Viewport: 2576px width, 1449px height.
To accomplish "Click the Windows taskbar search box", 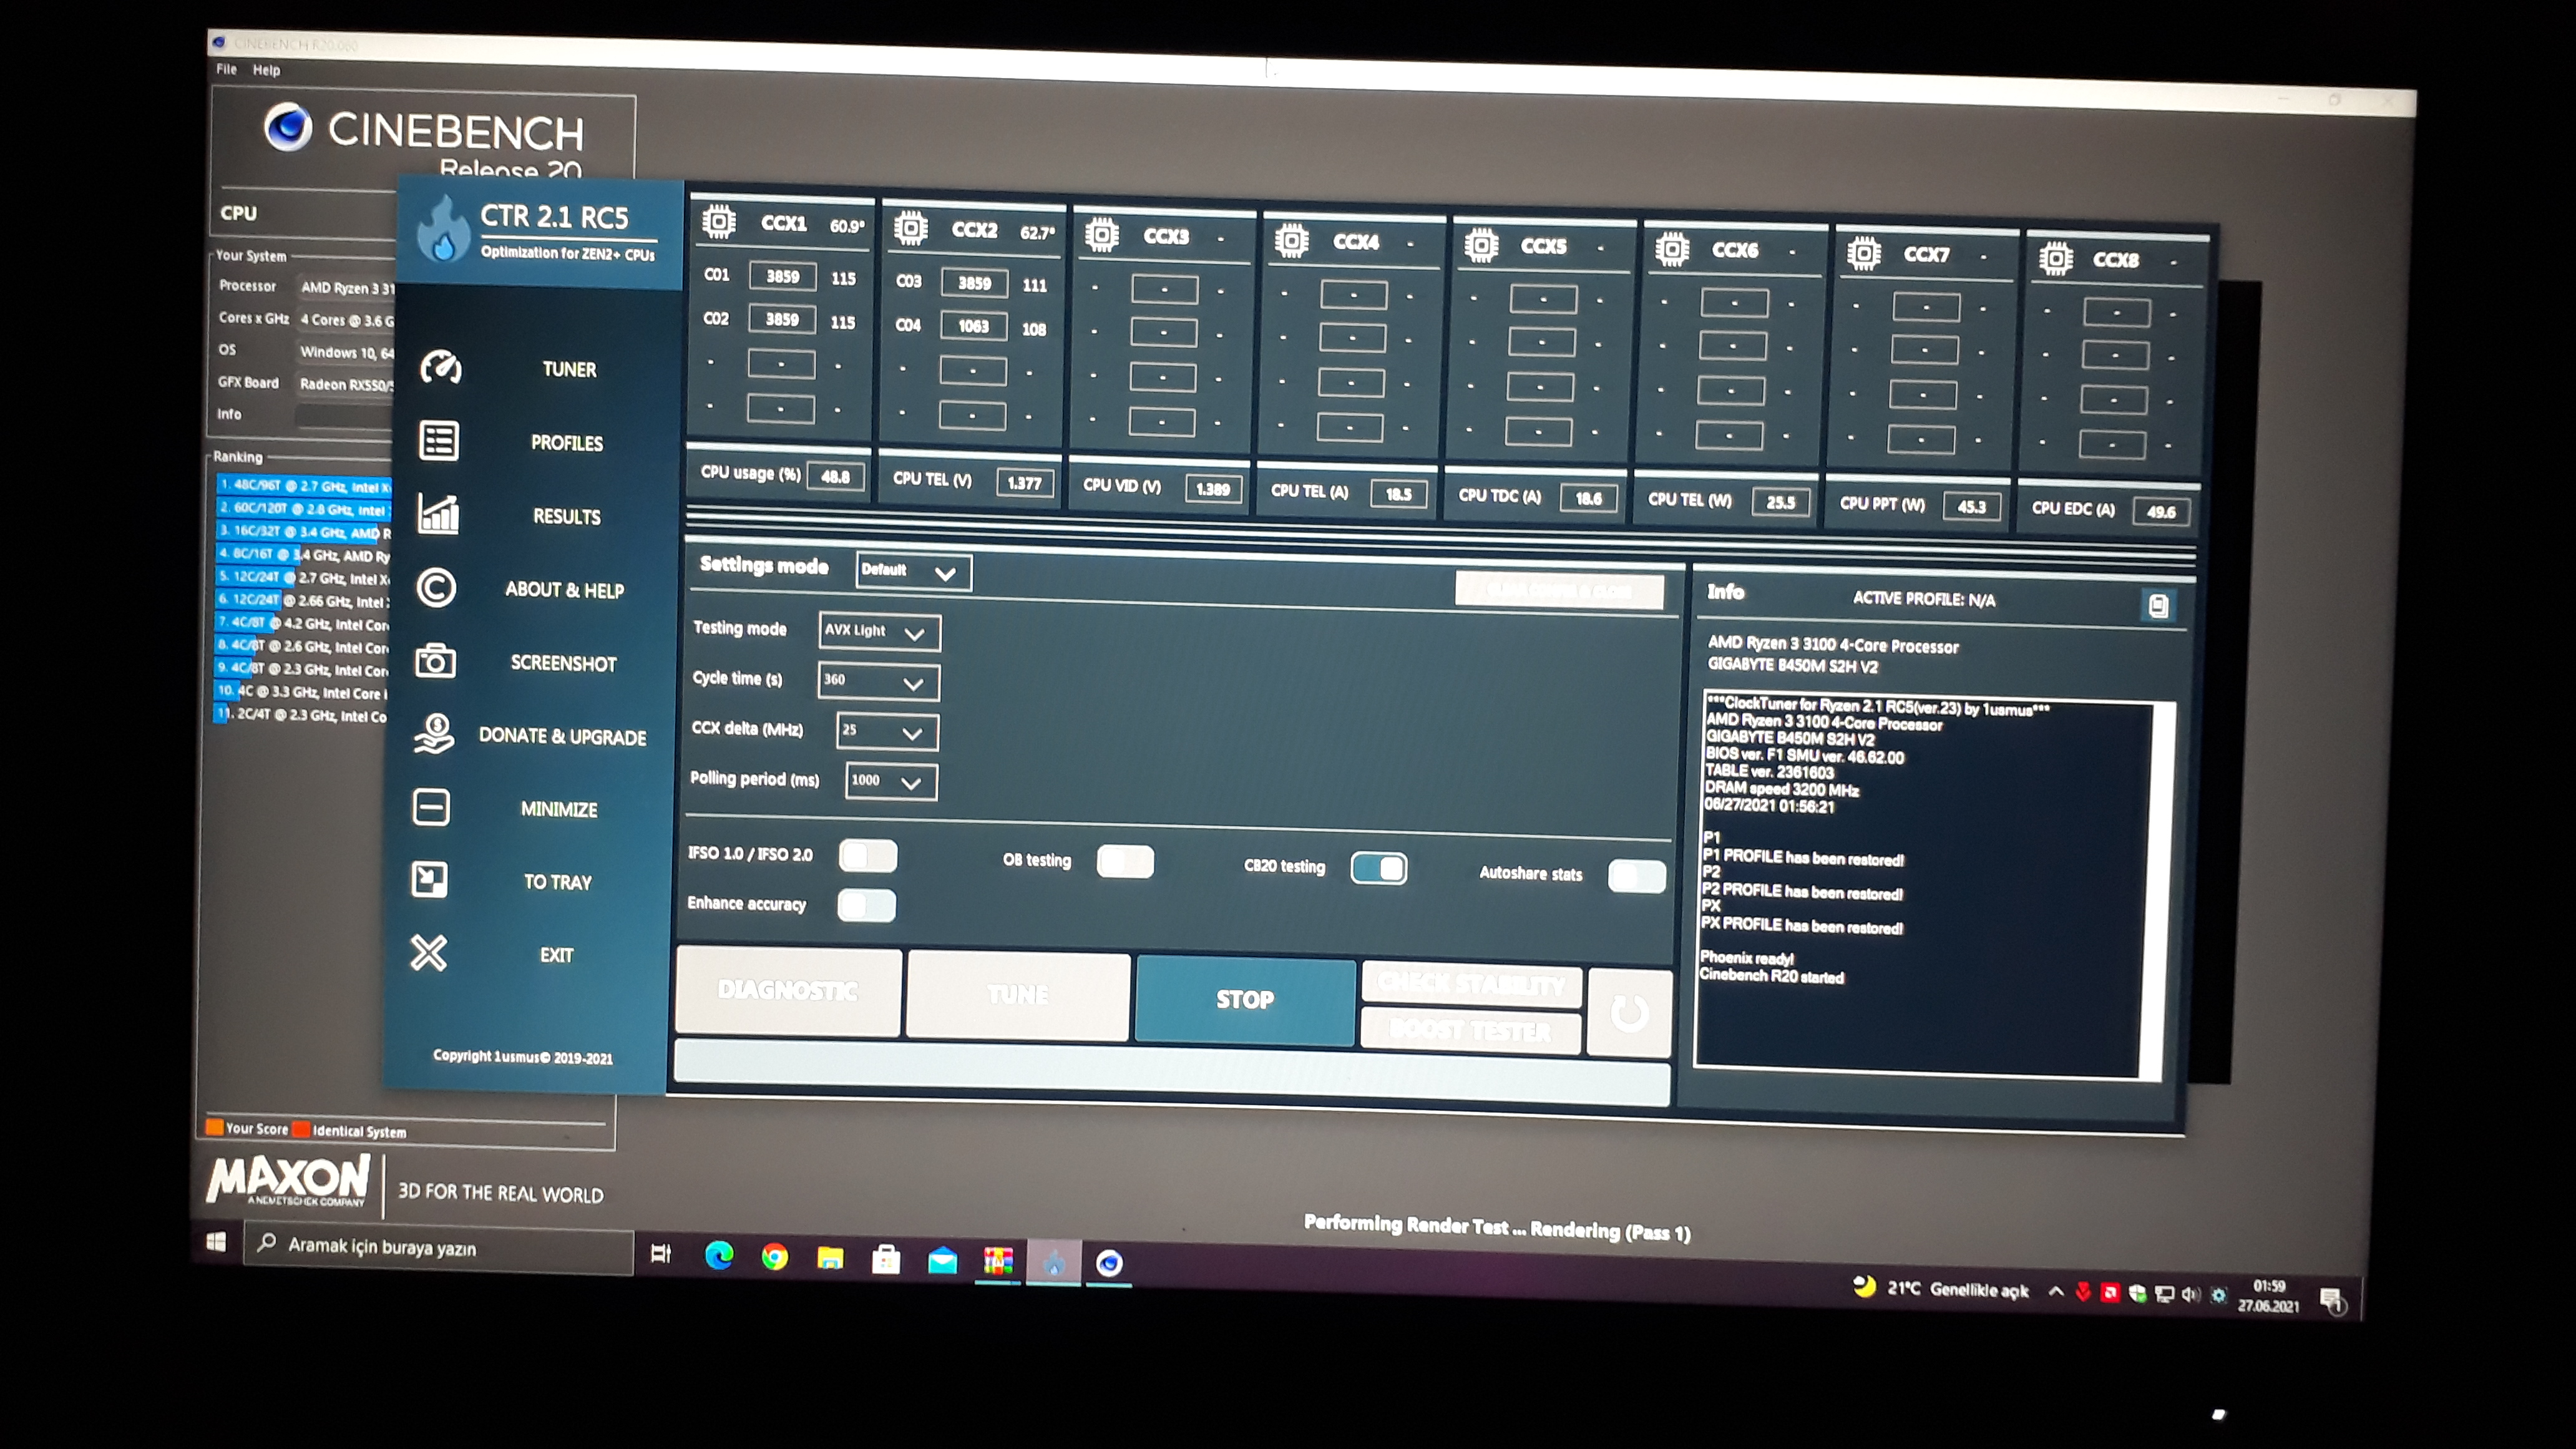I will tap(439, 1248).
